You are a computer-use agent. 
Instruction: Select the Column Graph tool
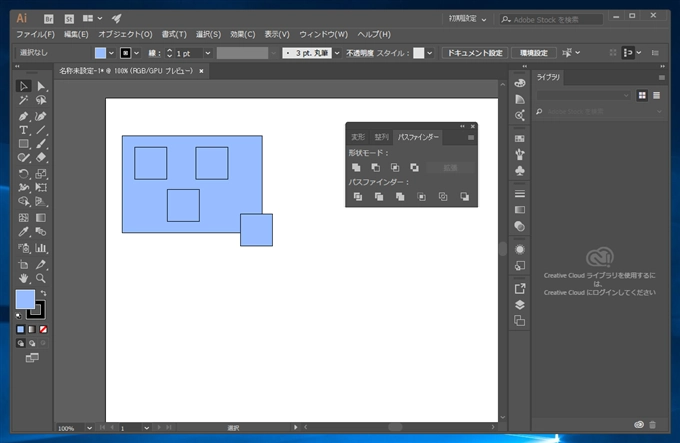[x=41, y=248]
